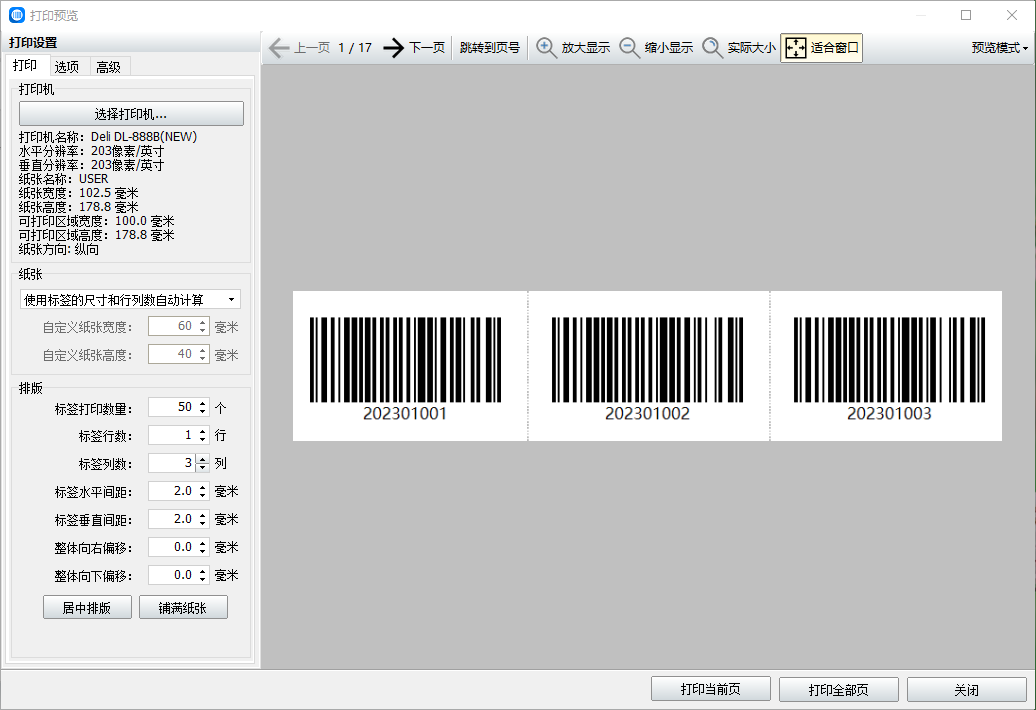Click the 铺满纸张 button
Screen dimensions: 1036x710
(x=183, y=608)
